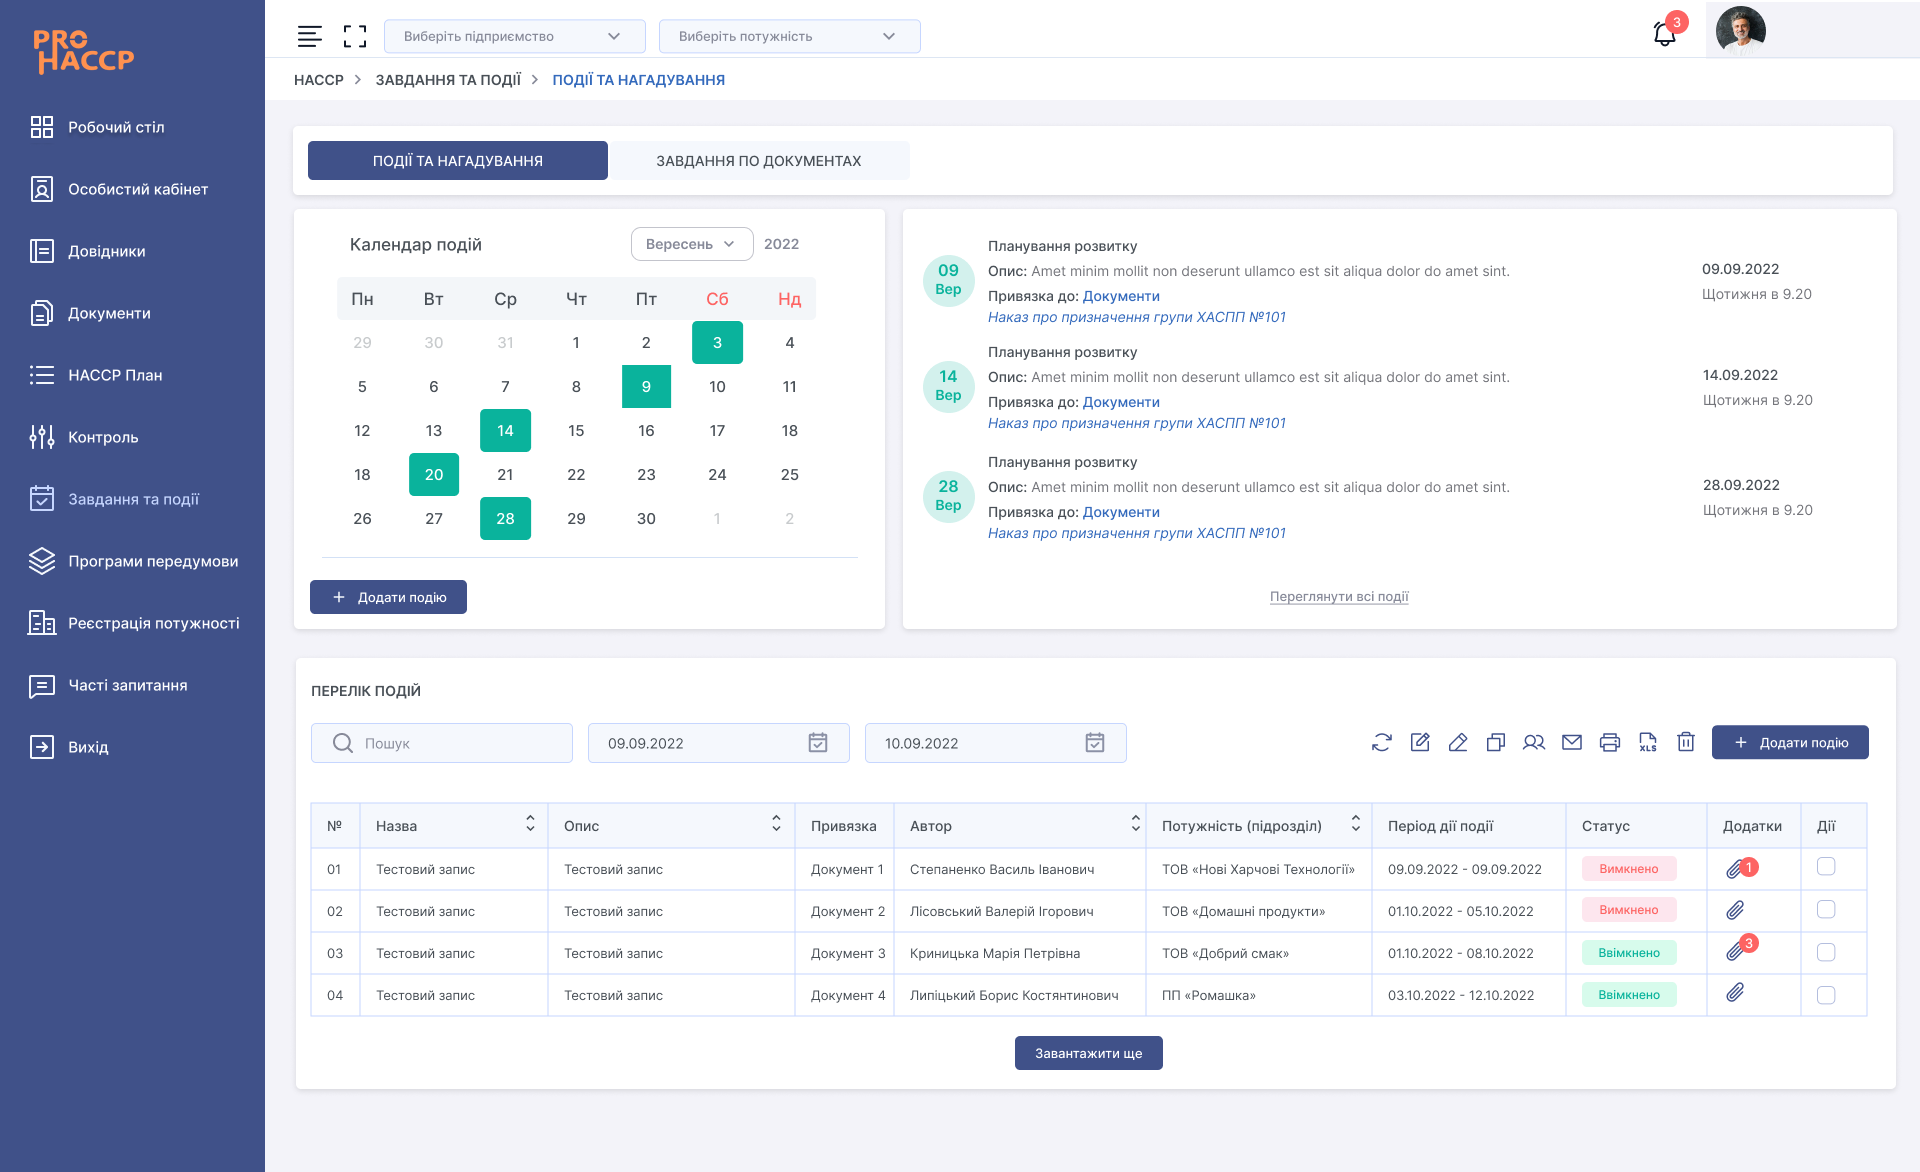Open HACCP План in the sidebar
The width and height of the screenshot is (1920, 1172).
tap(115, 375)
